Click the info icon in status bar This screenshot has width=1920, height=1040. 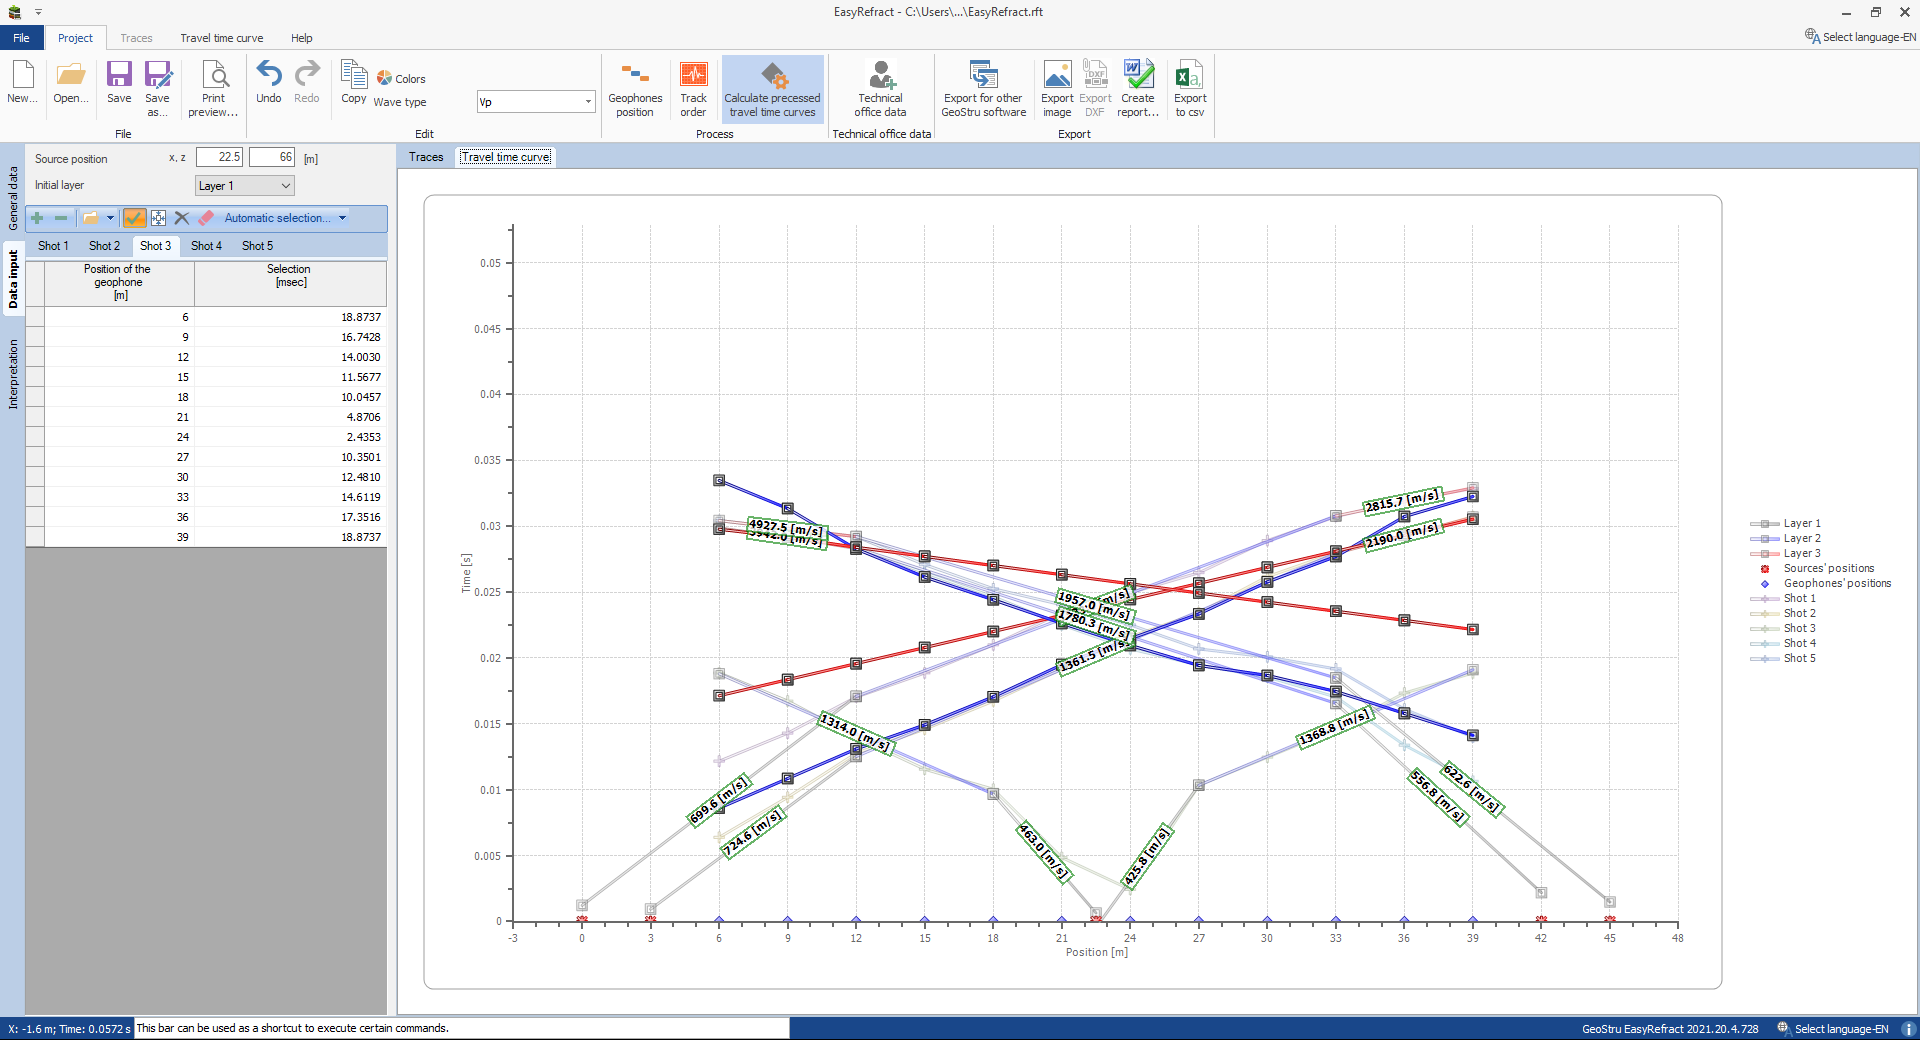click(1908, 1029)
